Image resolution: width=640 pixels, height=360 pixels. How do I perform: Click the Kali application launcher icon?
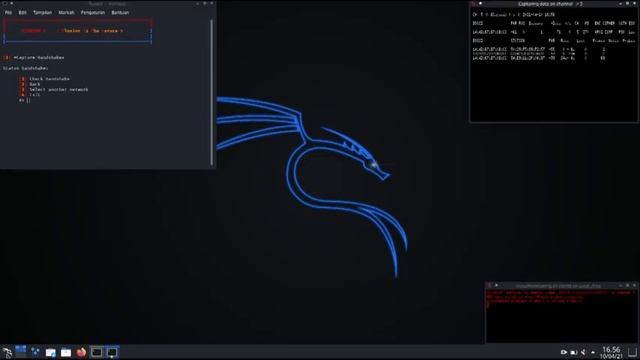pos(7,352)
